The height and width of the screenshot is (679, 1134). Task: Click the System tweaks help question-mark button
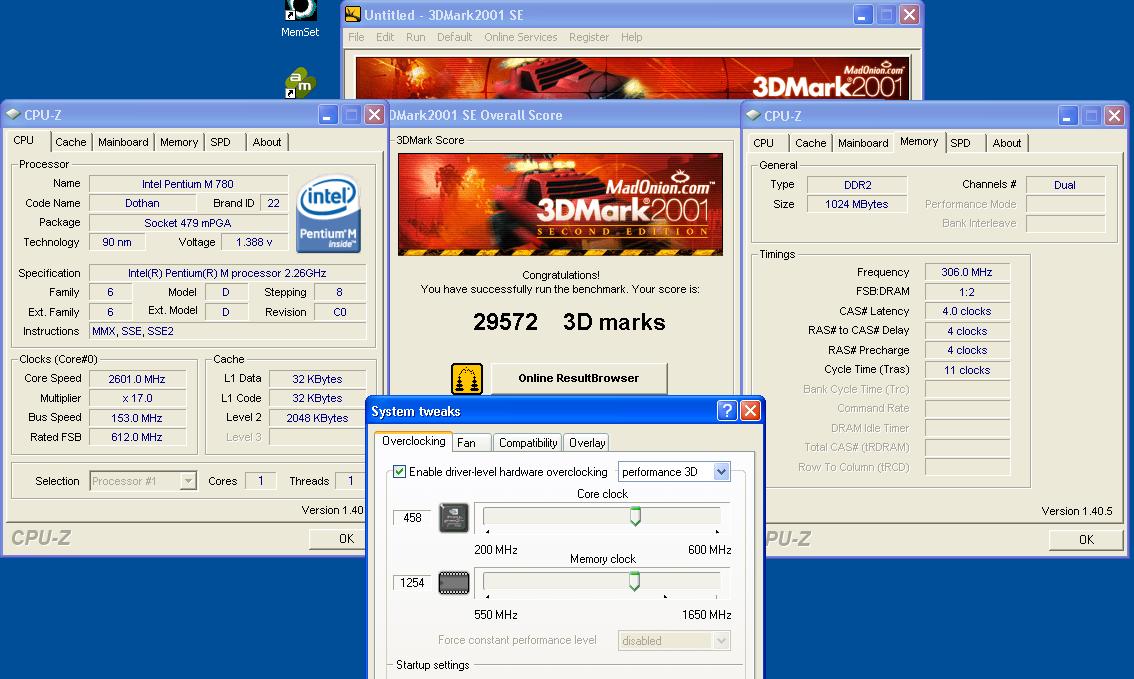click(x=727, y=411)
